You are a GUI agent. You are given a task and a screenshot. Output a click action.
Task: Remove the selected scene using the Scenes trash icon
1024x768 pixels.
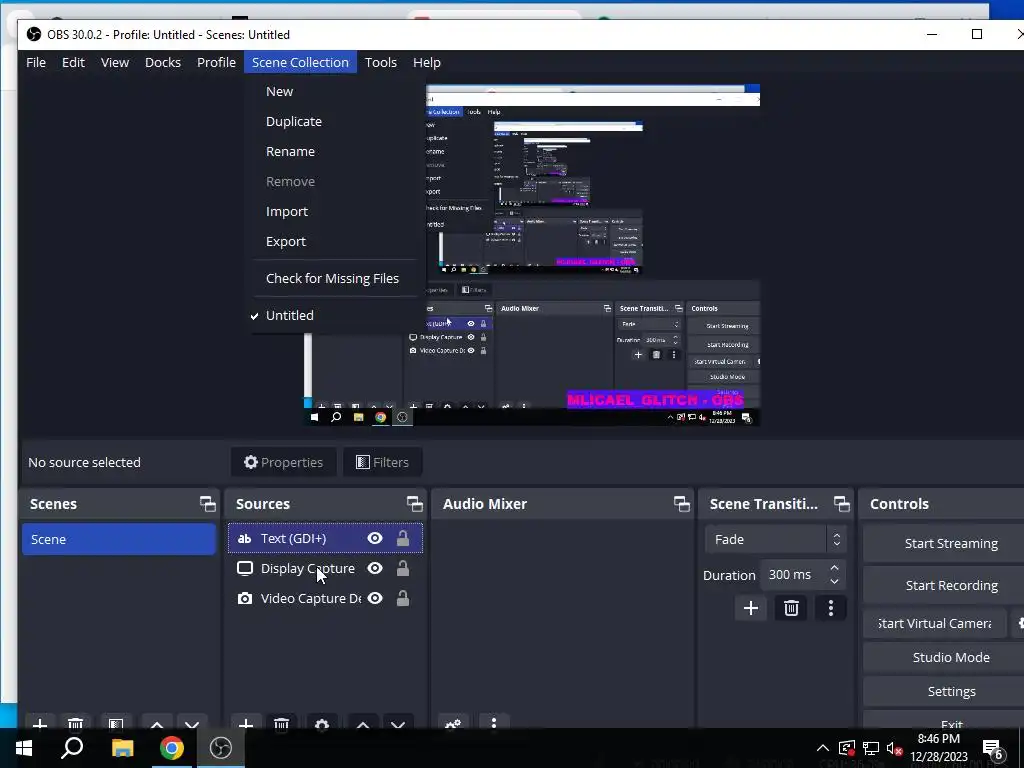coord(76,724)
